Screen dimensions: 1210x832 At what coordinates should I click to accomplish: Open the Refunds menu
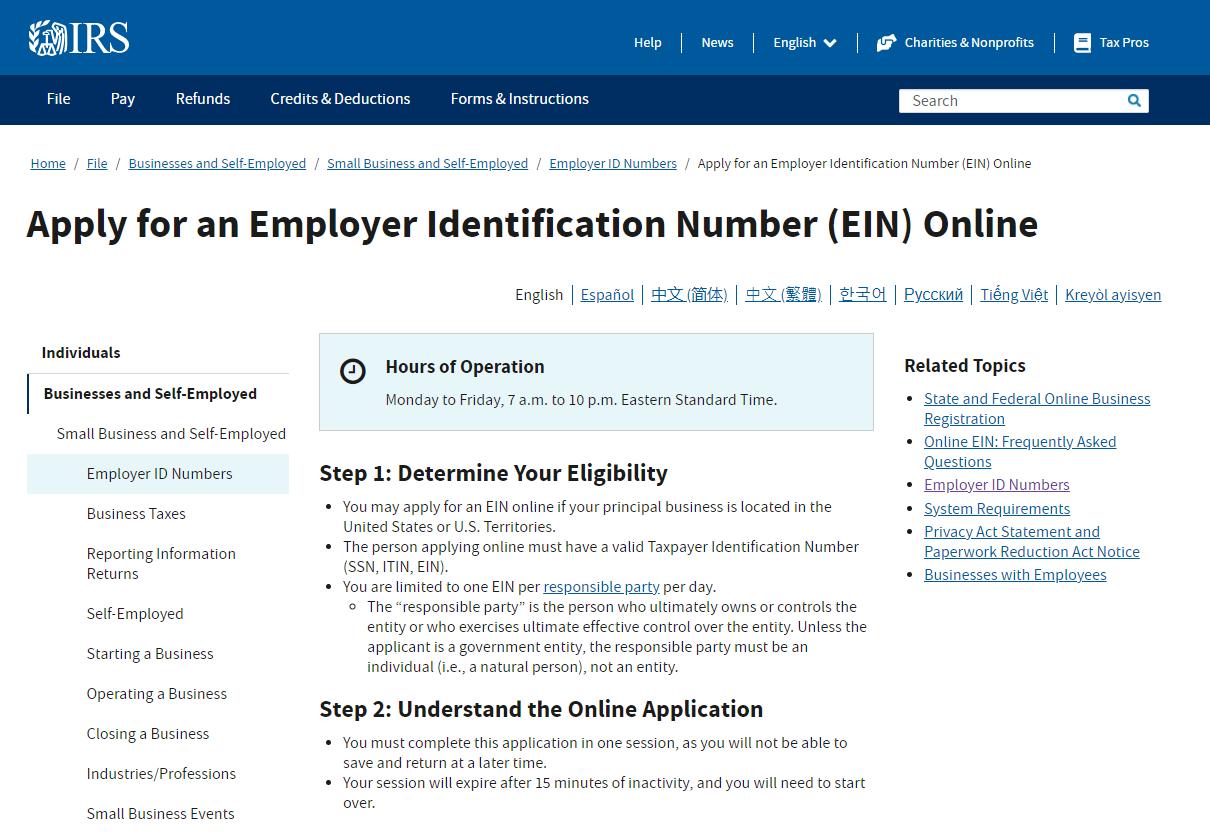click(203, 99)
